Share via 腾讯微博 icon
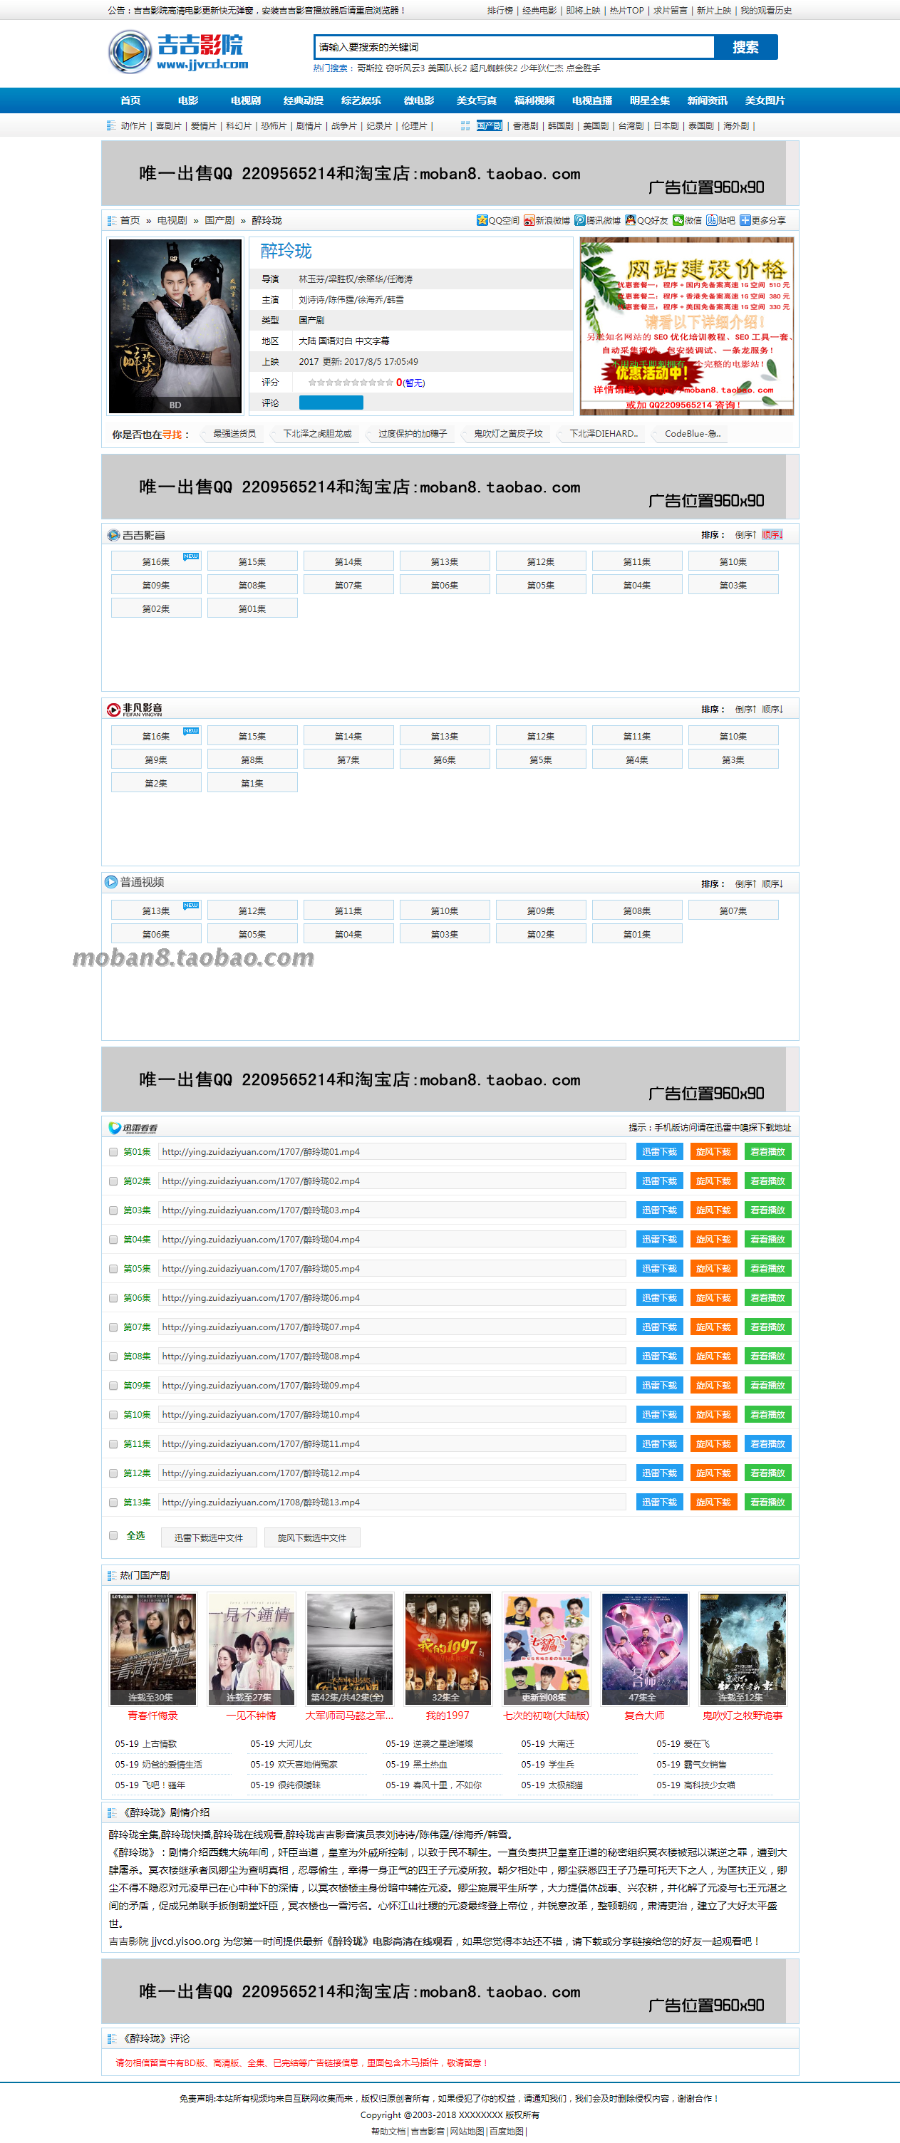The width and height of the screenshot is (900, 2143). point(580,220)
